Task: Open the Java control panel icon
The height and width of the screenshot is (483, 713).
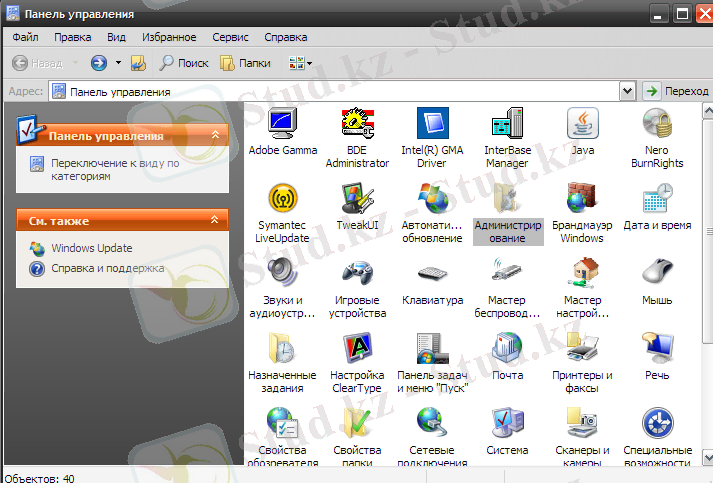Action: [x=582, y=125]
